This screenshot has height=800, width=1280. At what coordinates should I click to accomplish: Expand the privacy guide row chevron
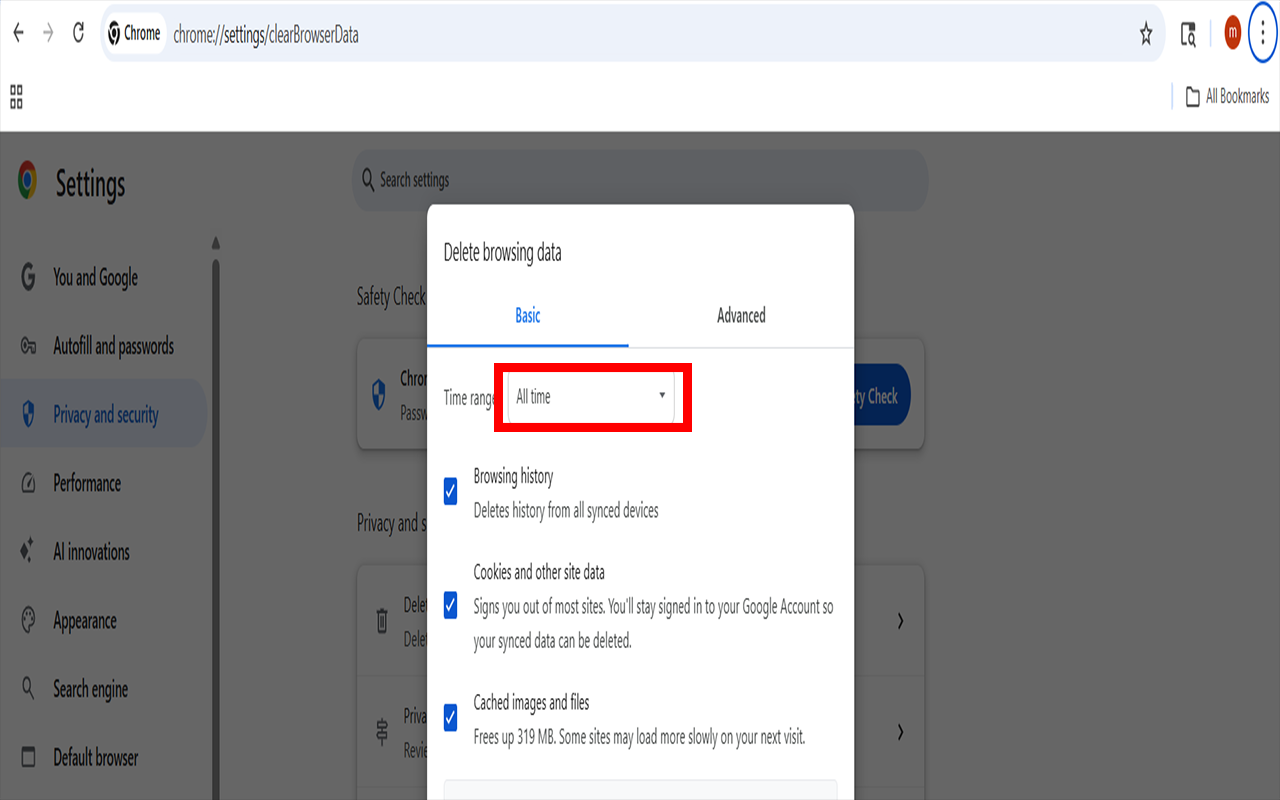tap(900, 732)
